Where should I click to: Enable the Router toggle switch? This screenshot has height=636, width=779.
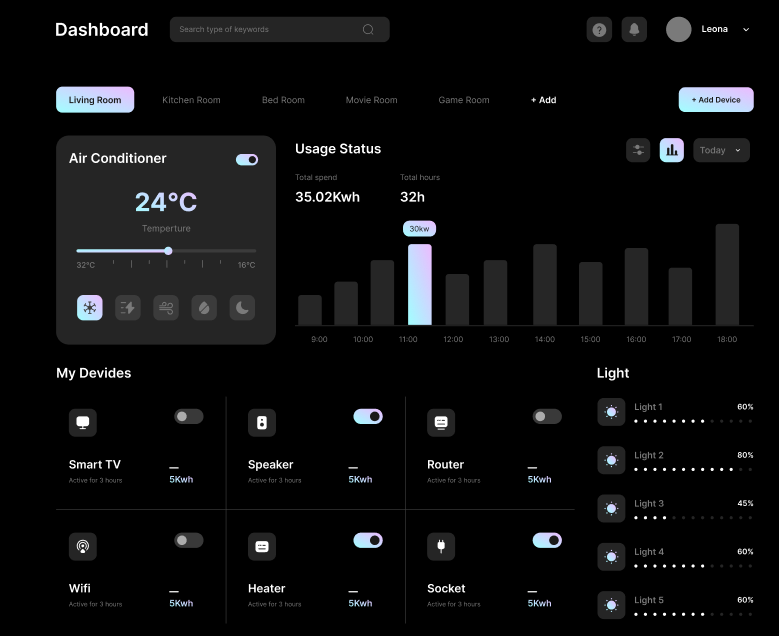click(547, 416)
